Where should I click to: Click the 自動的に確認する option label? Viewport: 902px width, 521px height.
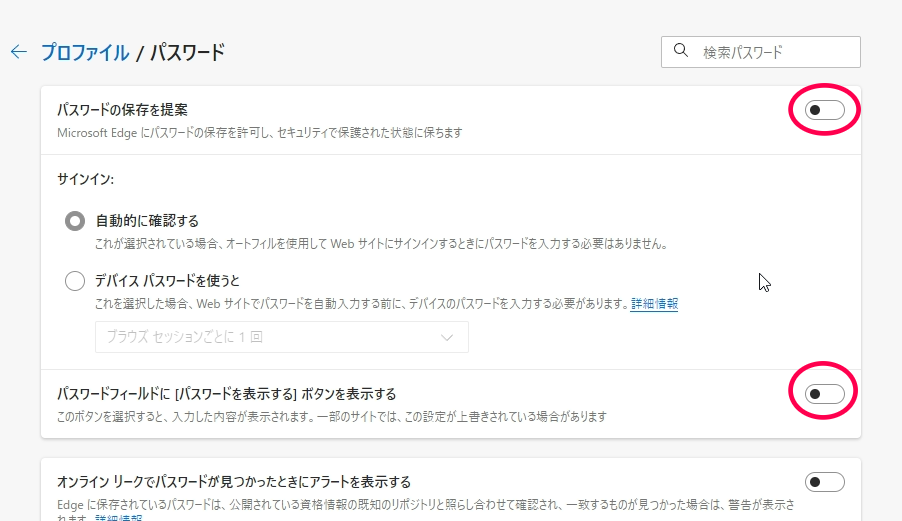point(147,220)
